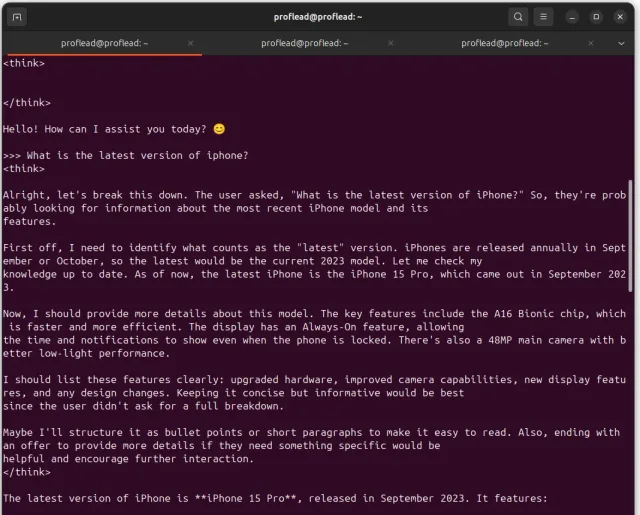Click 'I should list these features clearly'
640x515 pixels.
point(113,380)
